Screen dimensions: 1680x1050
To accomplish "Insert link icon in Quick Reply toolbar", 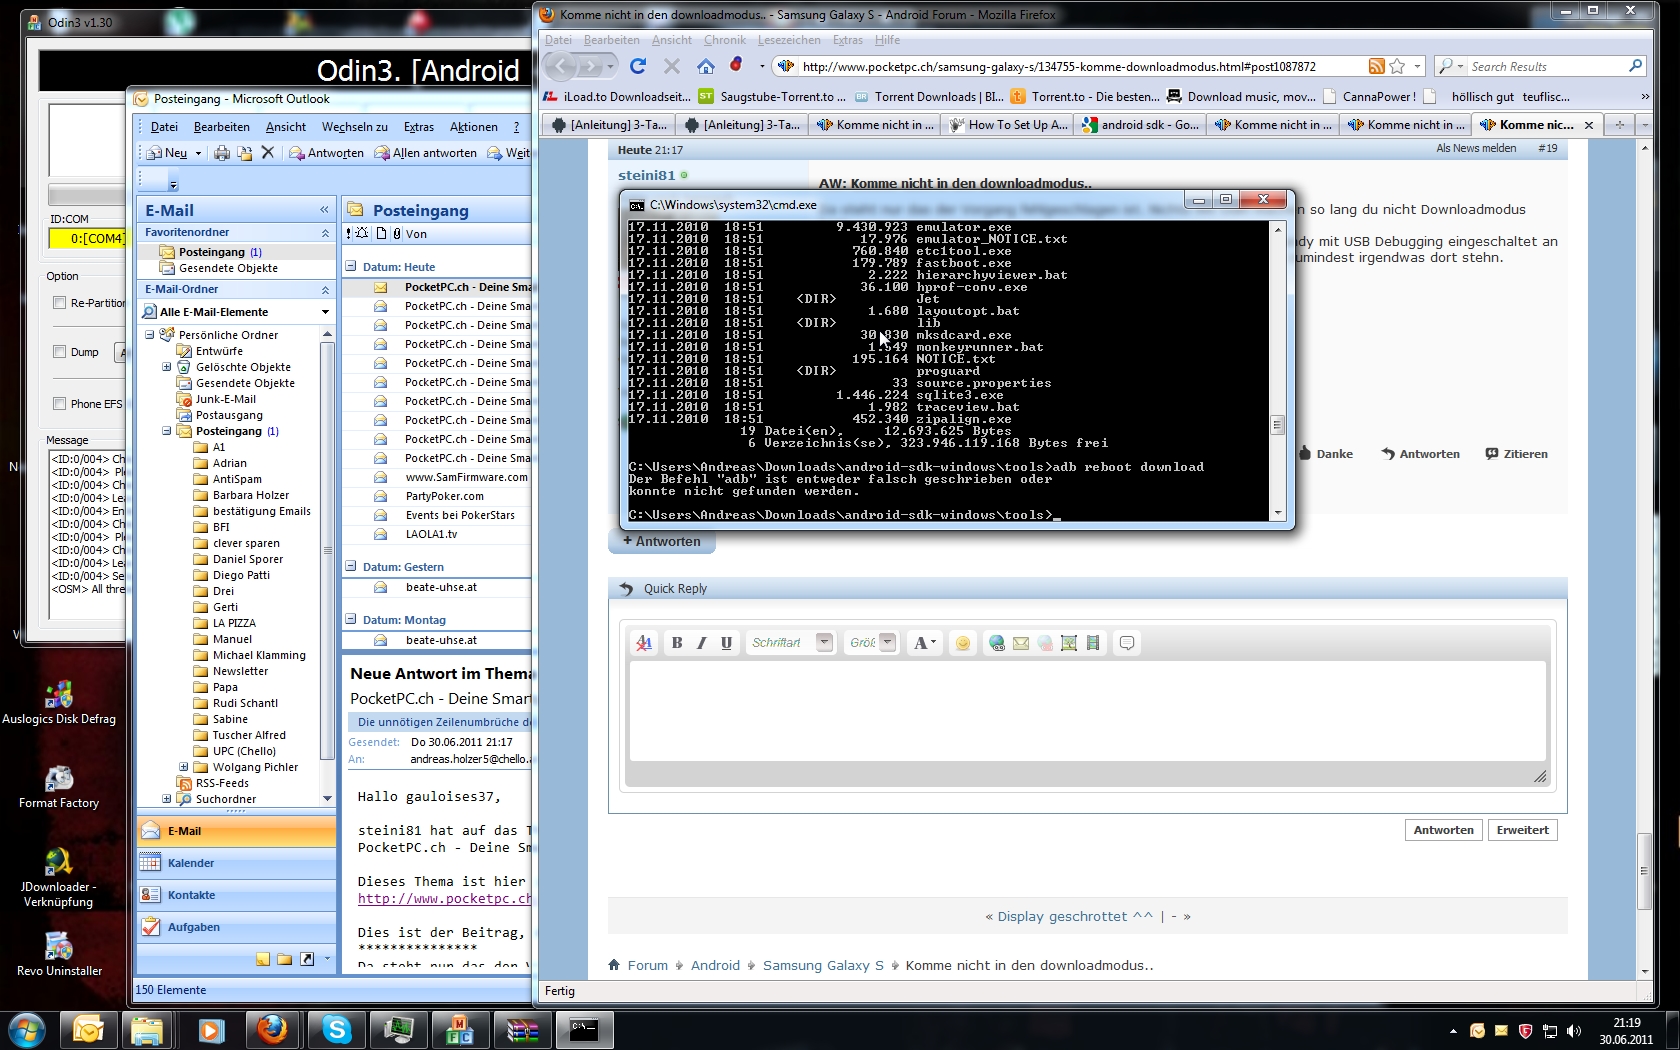I will tap(997, 643).
